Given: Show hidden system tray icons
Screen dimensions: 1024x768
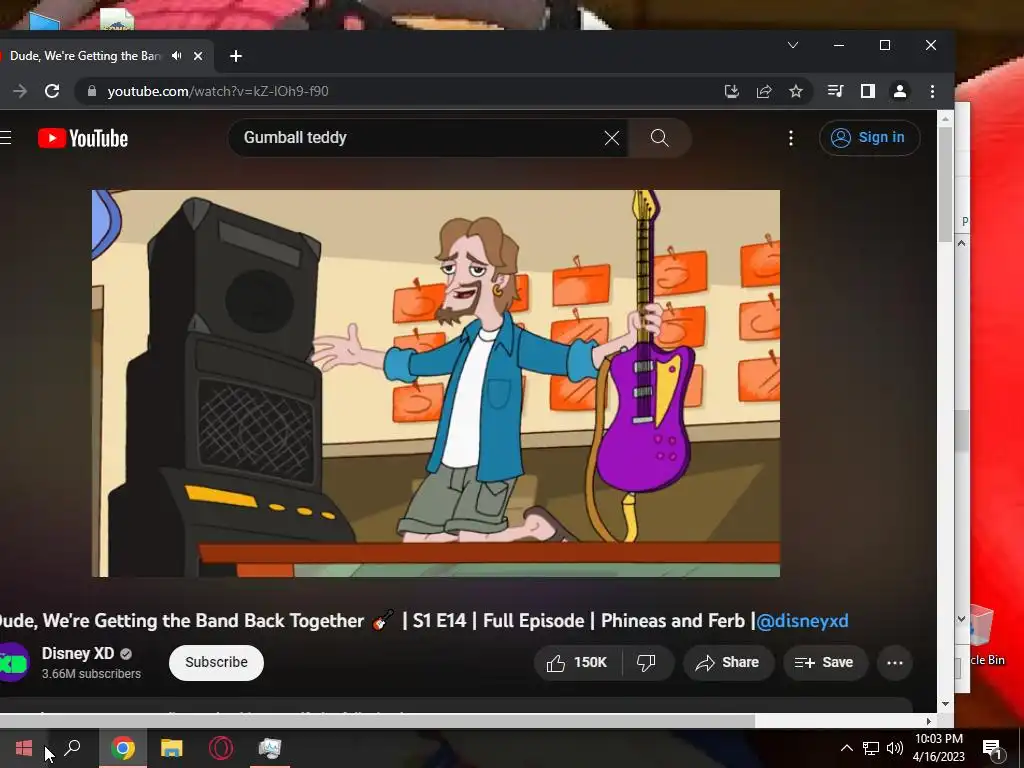Looking at the screenshot, I should (x=846, y=748).
